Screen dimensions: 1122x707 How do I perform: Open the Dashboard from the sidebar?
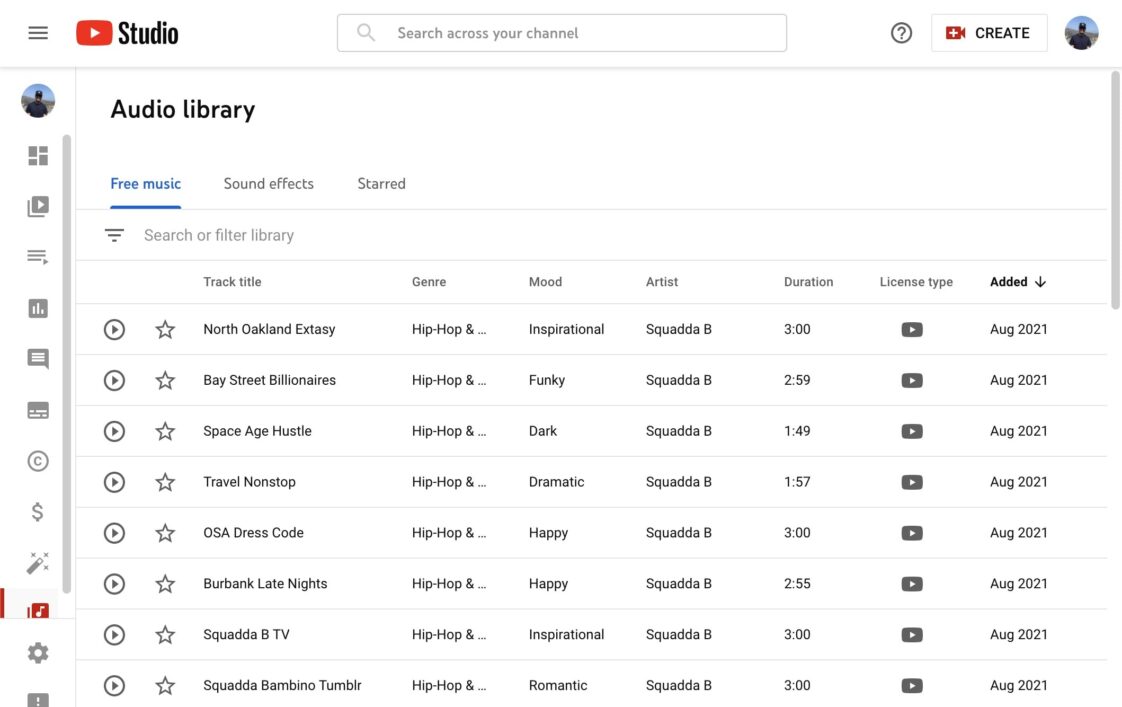pyautogui.click(x=37, y=154)
